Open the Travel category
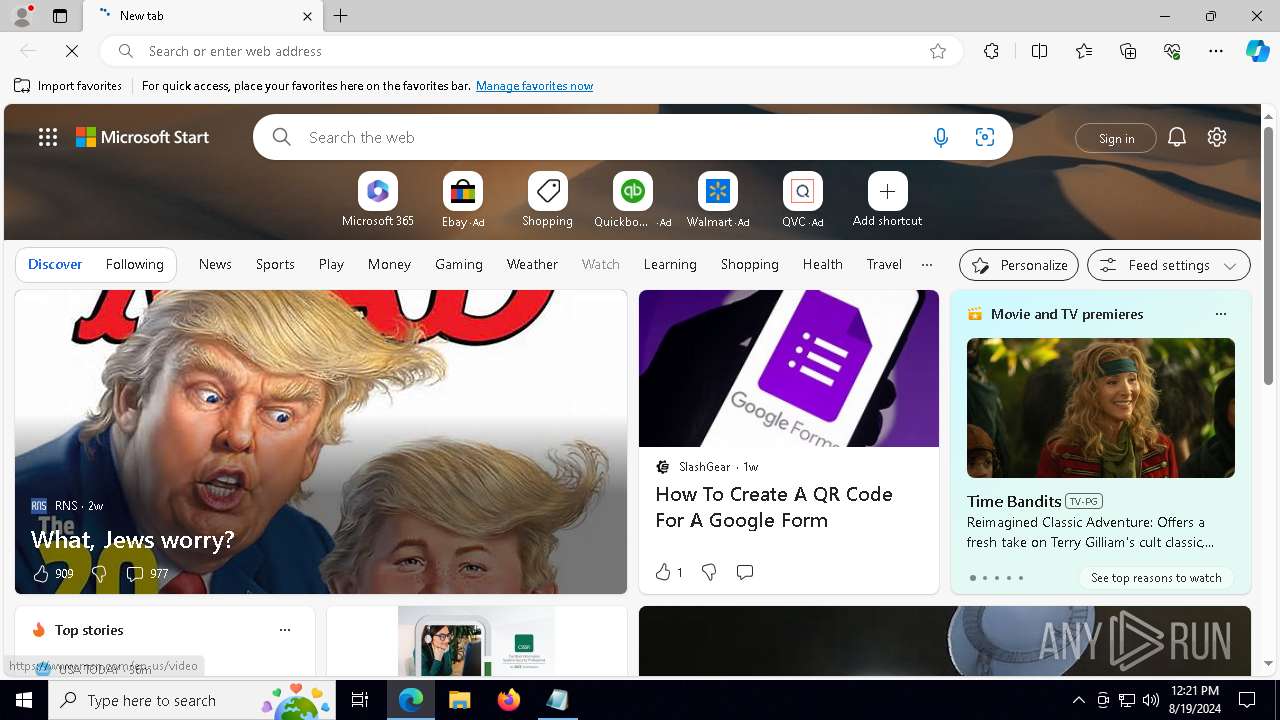Image resolution: width=1280 pixels, height=720 pixels. pyautogui.click(x=884, y=264)
